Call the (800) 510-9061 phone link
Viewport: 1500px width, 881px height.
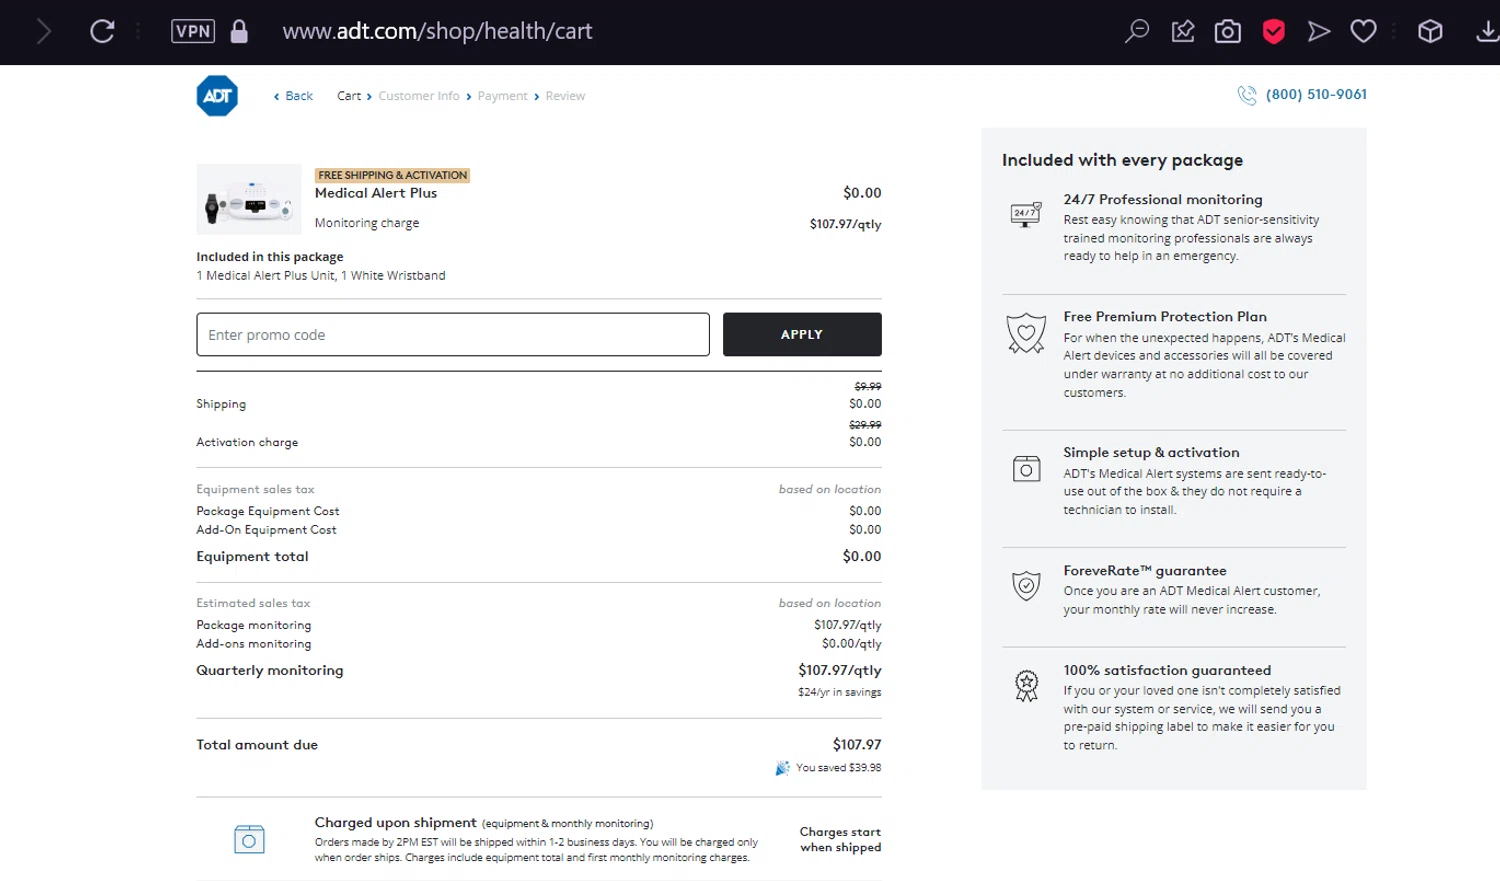(1316, 94)
